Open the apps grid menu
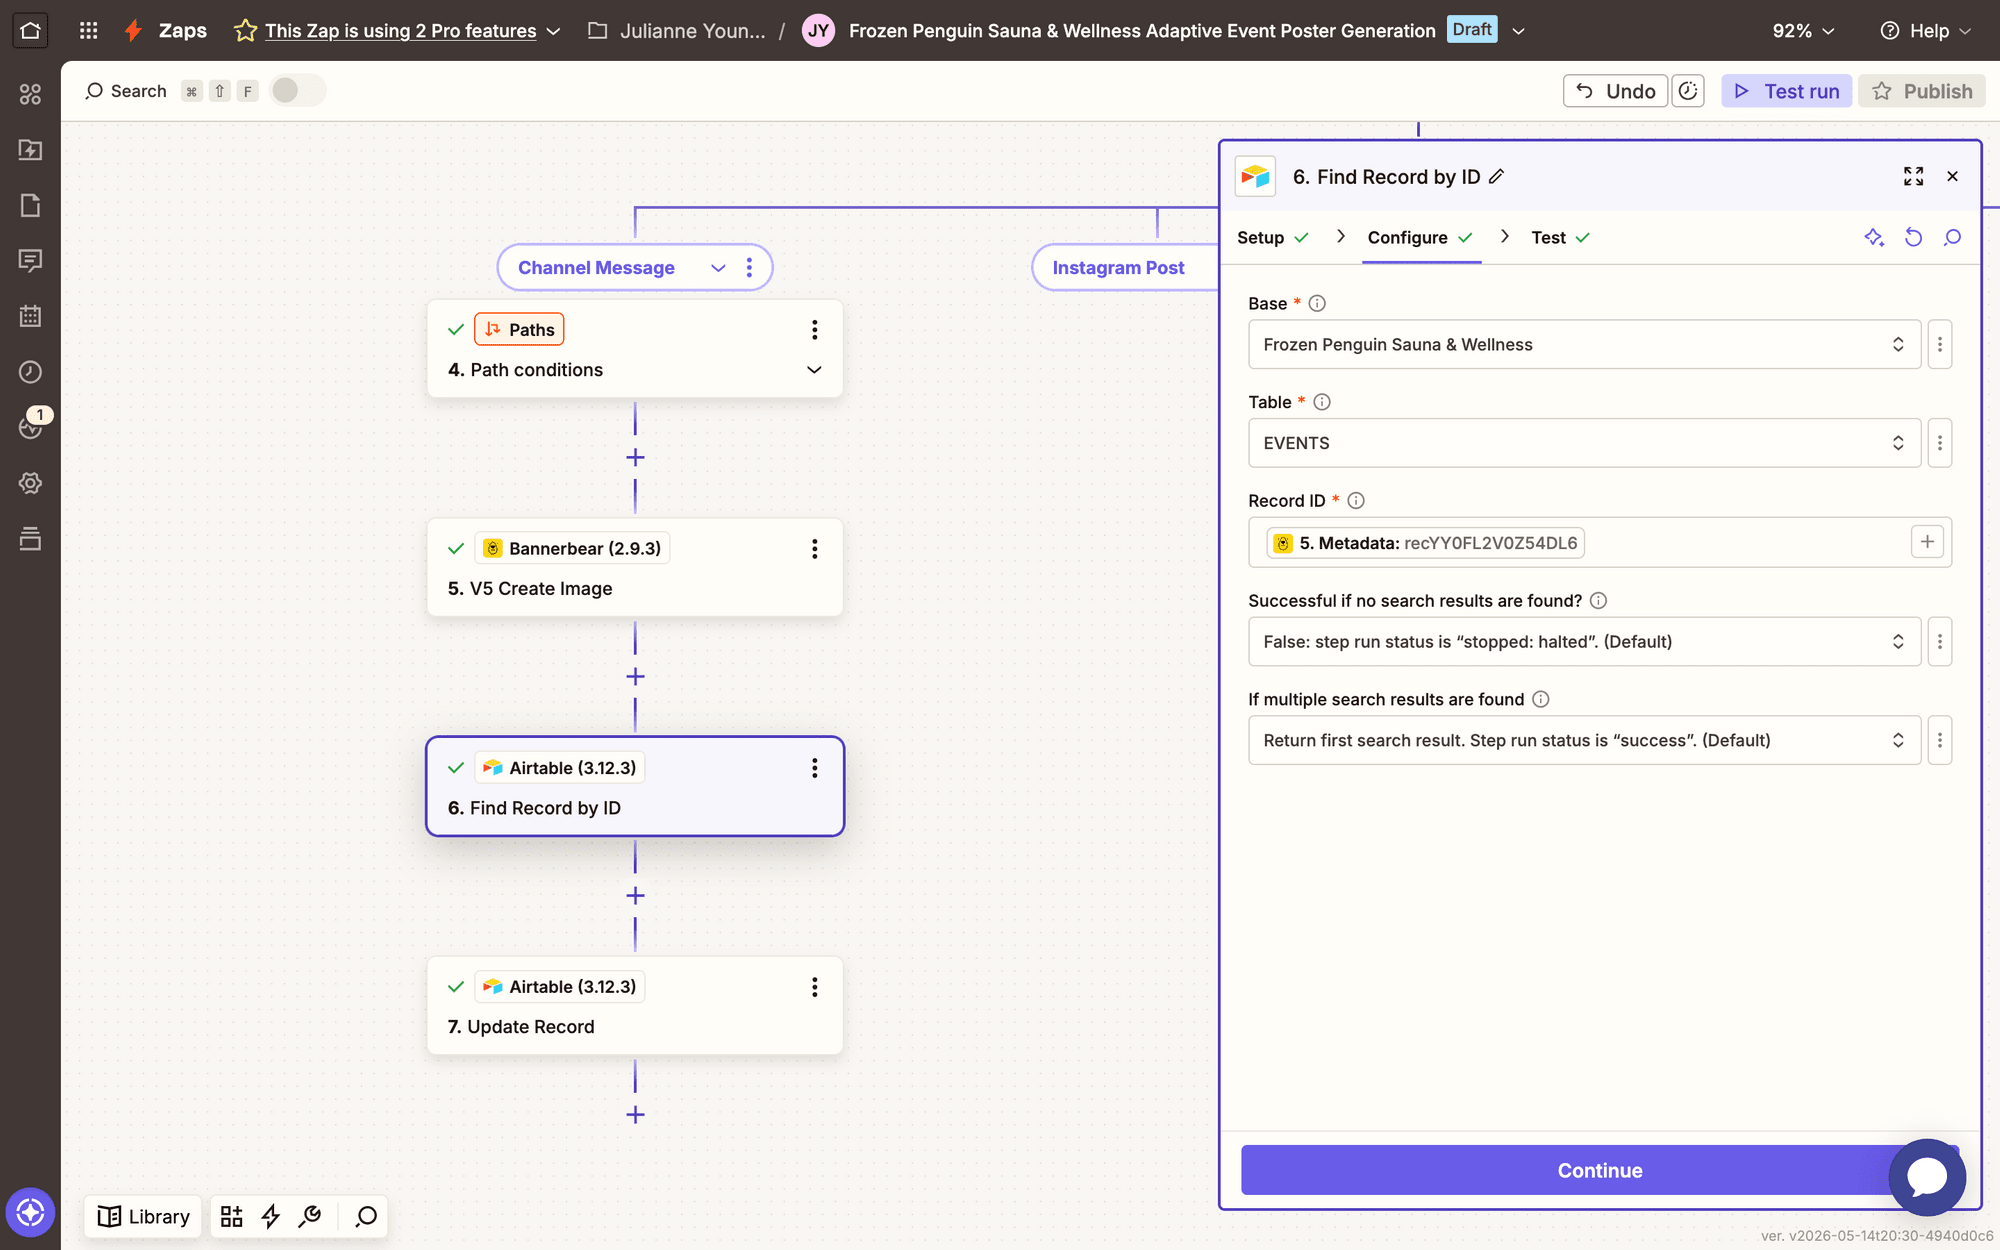This screenshot has width=2000, height=1250. click(88, 30)
